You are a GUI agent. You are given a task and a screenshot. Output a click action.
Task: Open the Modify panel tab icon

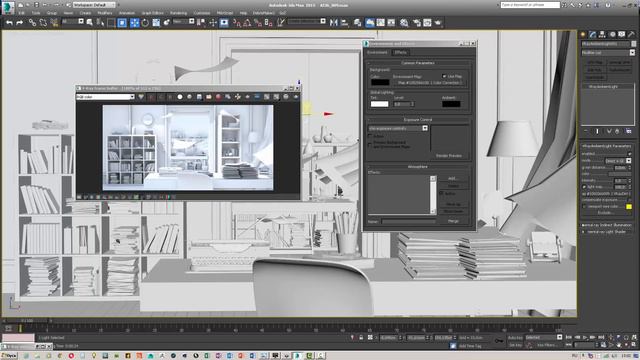pyautogui.click(x=592, y=34)
